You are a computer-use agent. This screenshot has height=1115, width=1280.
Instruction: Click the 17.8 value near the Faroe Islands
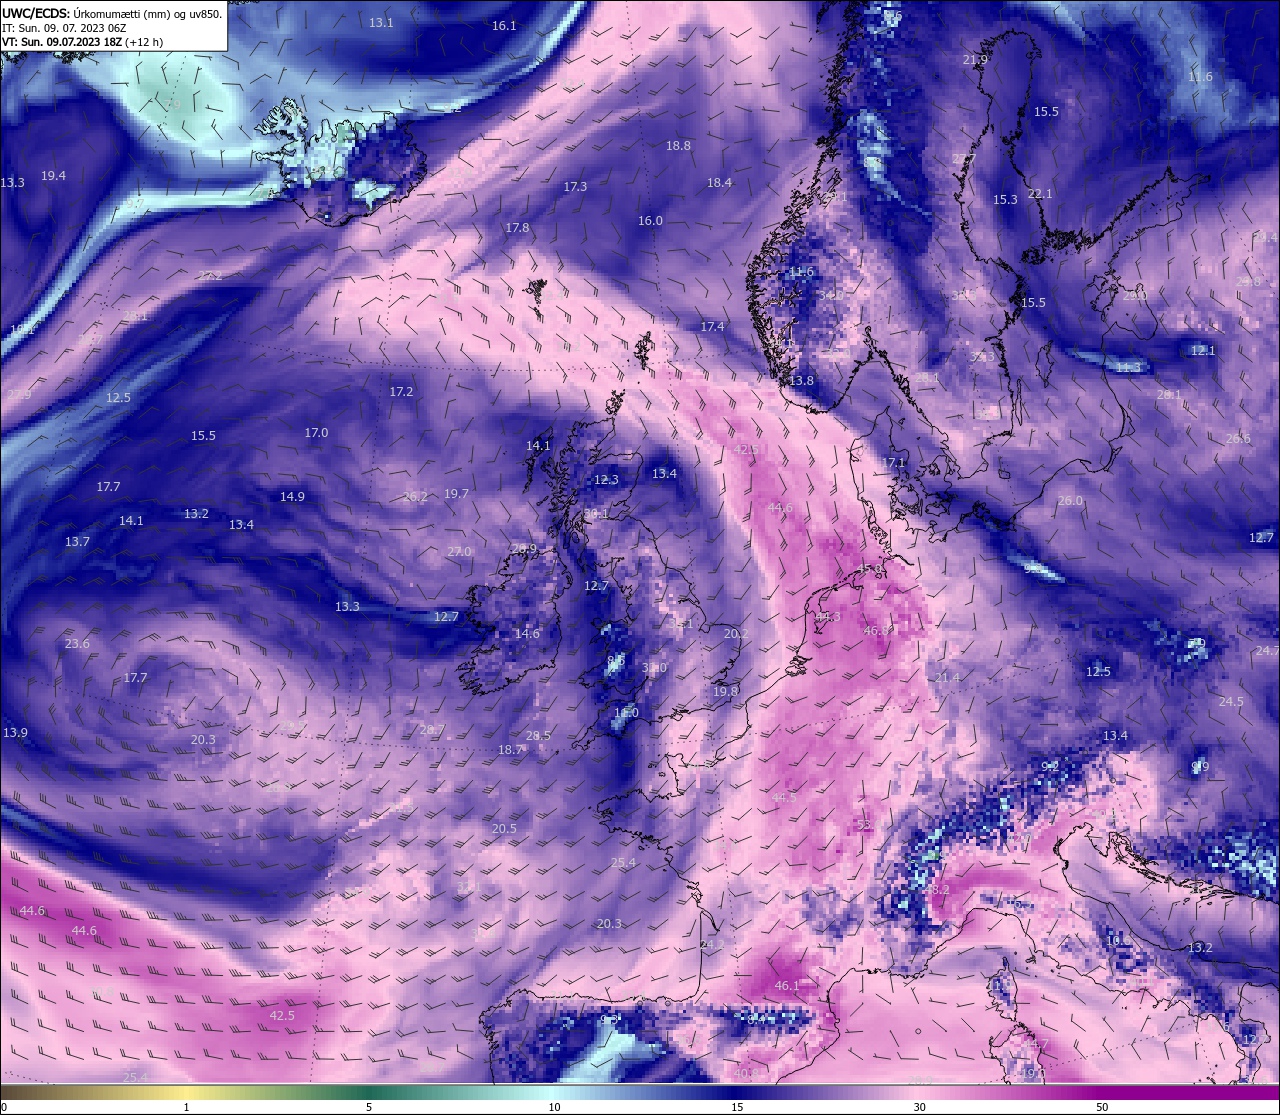(517, 228)
